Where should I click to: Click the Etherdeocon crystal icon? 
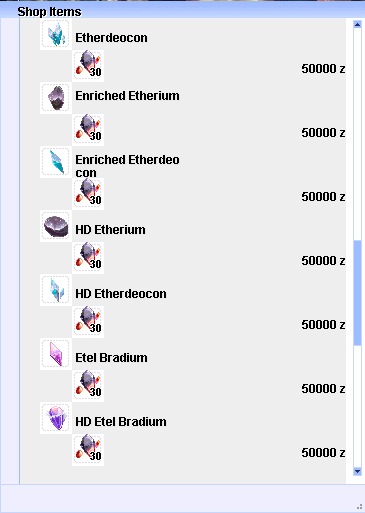pyautogui.click(x=56, y=34)
